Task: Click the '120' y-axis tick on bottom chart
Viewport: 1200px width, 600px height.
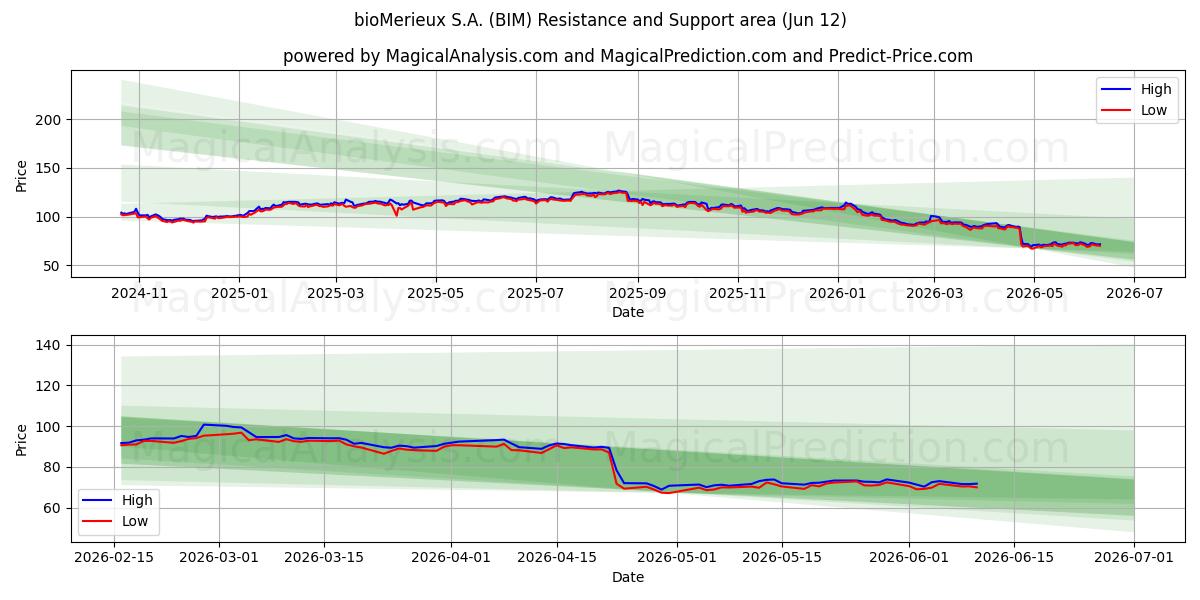Action: (x=51, y=386)
